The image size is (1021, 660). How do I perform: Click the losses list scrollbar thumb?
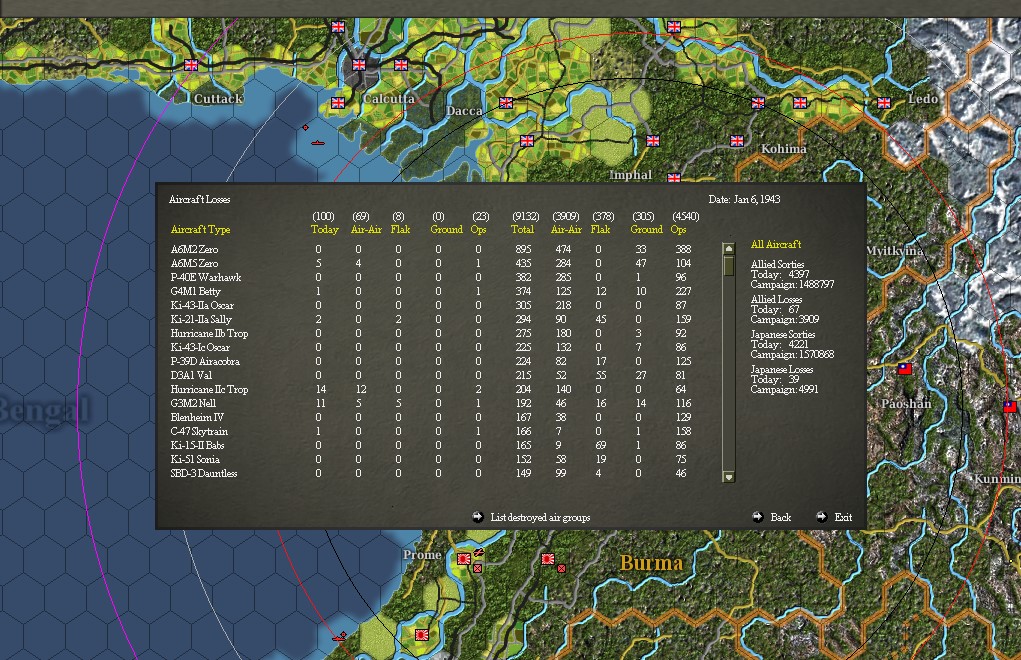(x=729, y=265)
